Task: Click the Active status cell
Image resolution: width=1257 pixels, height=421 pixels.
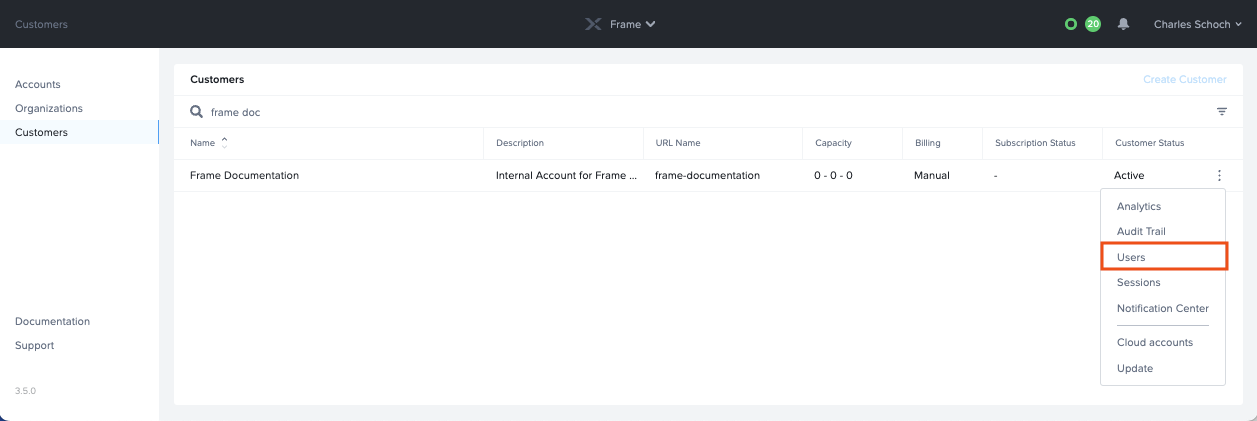Action: [x=1129, y=175]
